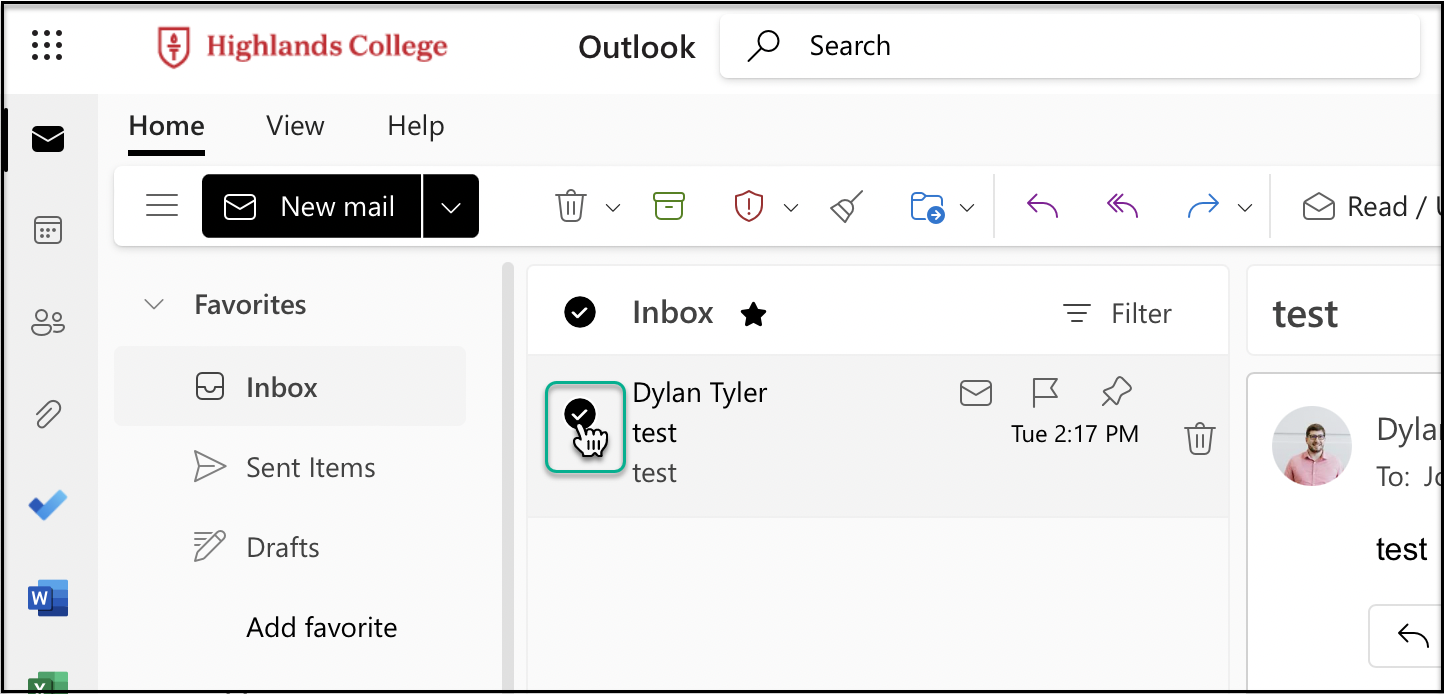Toggle select all messages in Inbox
The height and width of the screenshot is (694, 1444).
coord(580,312)
